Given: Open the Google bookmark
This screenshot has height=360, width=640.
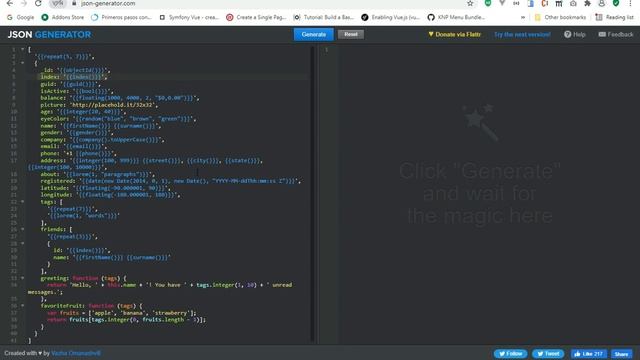Looking at the screenshot, I should (20, 17).
